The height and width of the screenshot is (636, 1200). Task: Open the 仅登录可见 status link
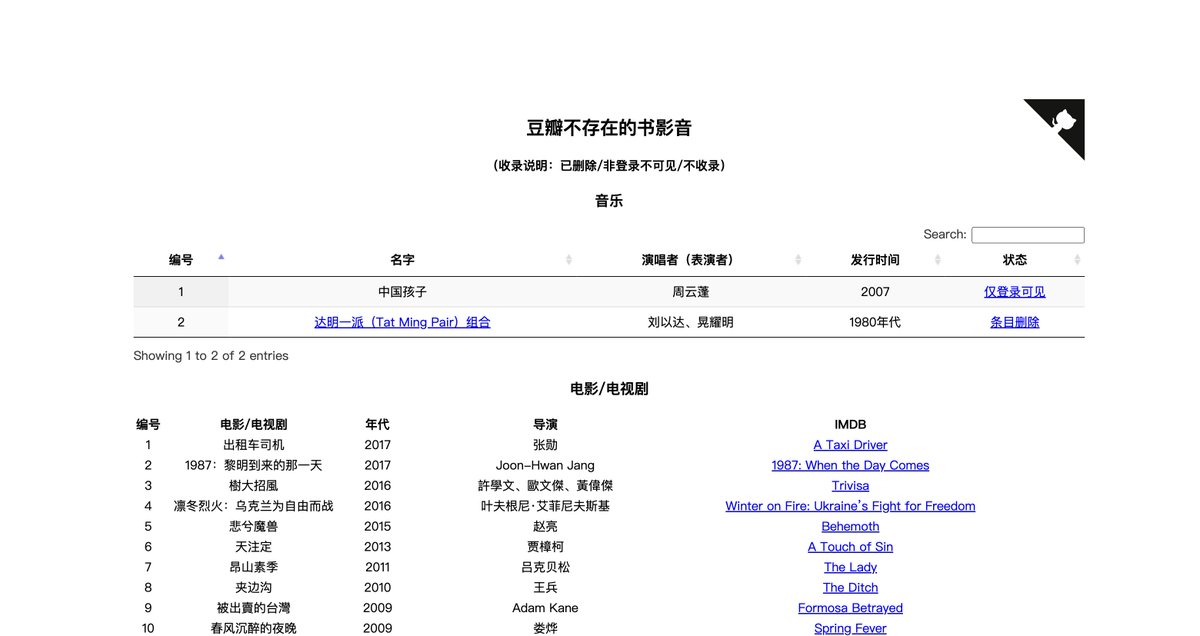(x=1015, y=292)
